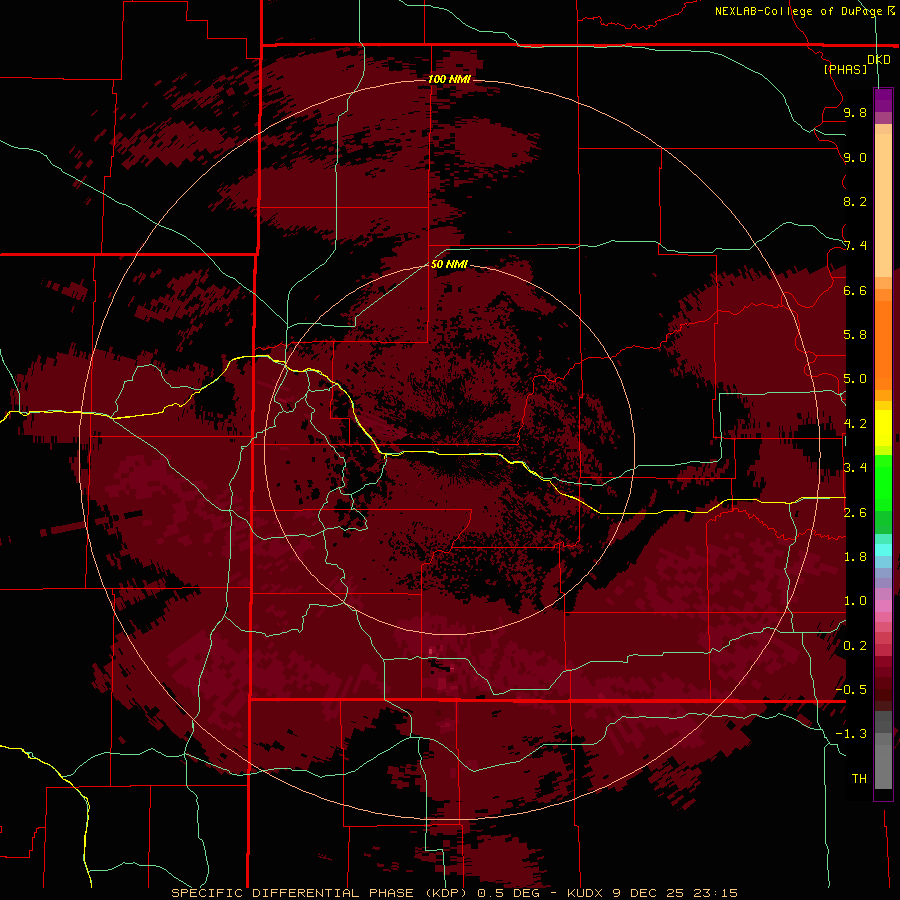900x900 pixels.
Task: Pick the bright green band of the color bar
Action: tap(883, 482)
